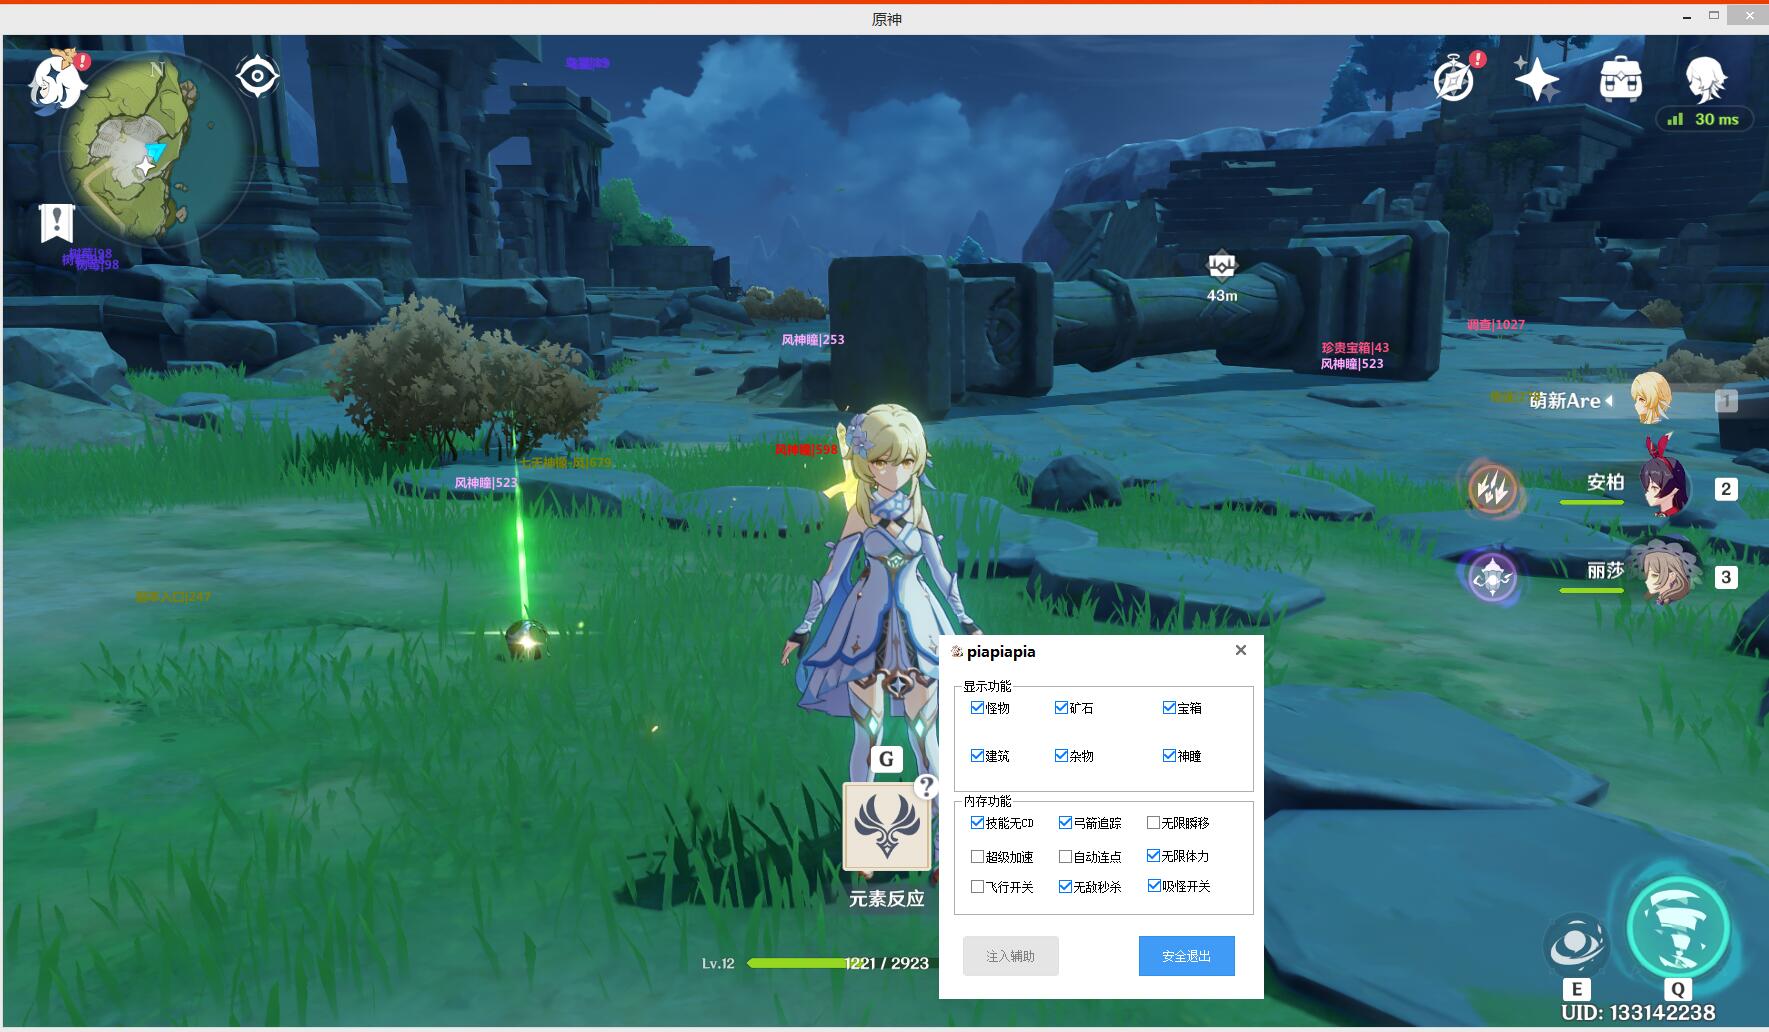Screen dimensions: 1769x1032
Task: Open the event banner exclamation icon
Action: click(57, 222)
